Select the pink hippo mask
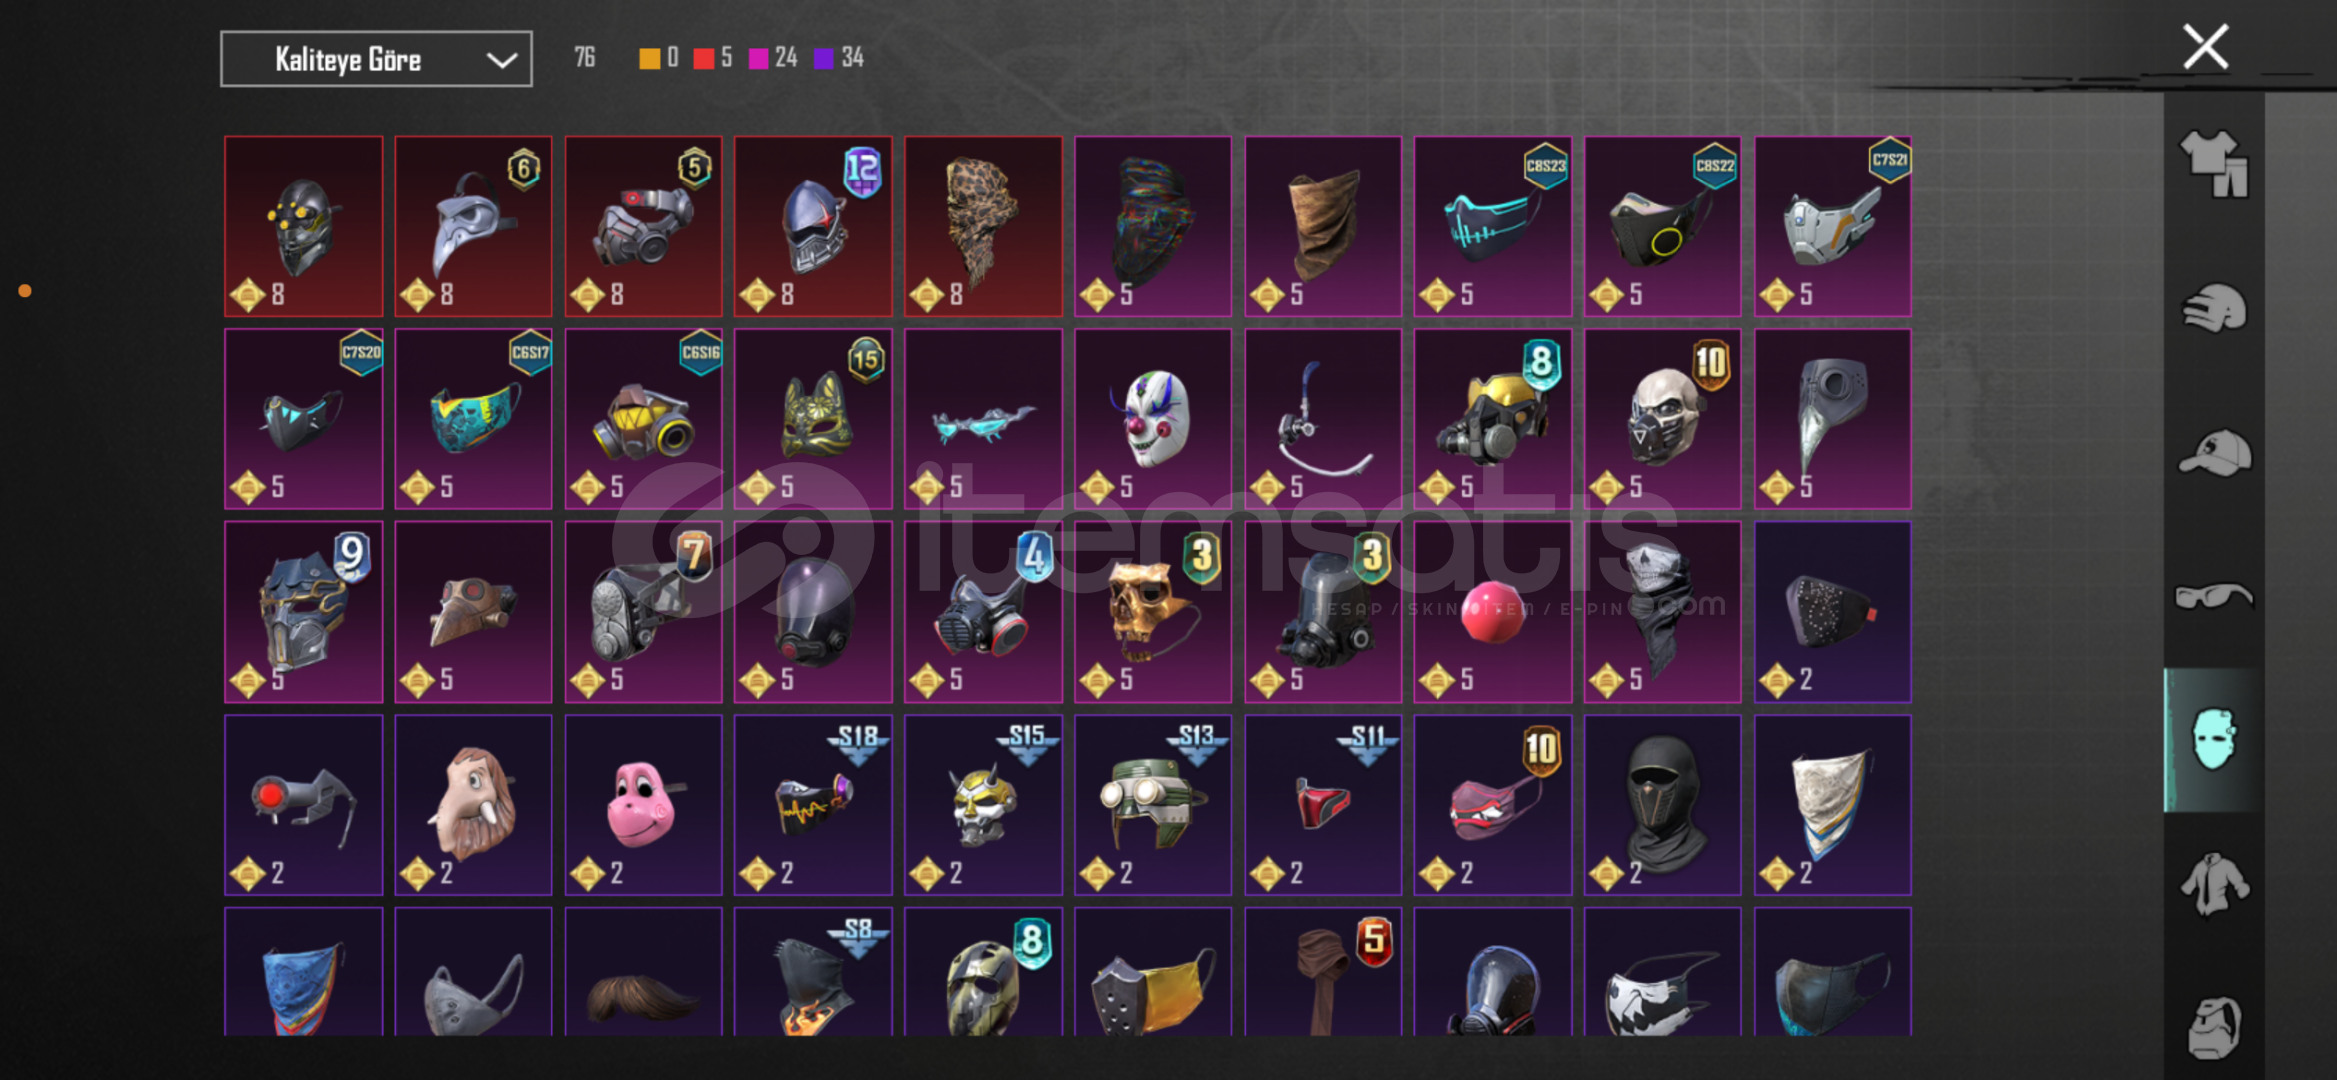 pyautogui.click(x=643, y=805)
